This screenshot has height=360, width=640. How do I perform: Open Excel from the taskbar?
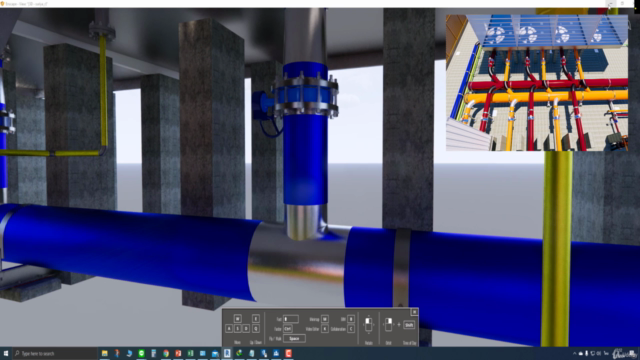point(190,353)
